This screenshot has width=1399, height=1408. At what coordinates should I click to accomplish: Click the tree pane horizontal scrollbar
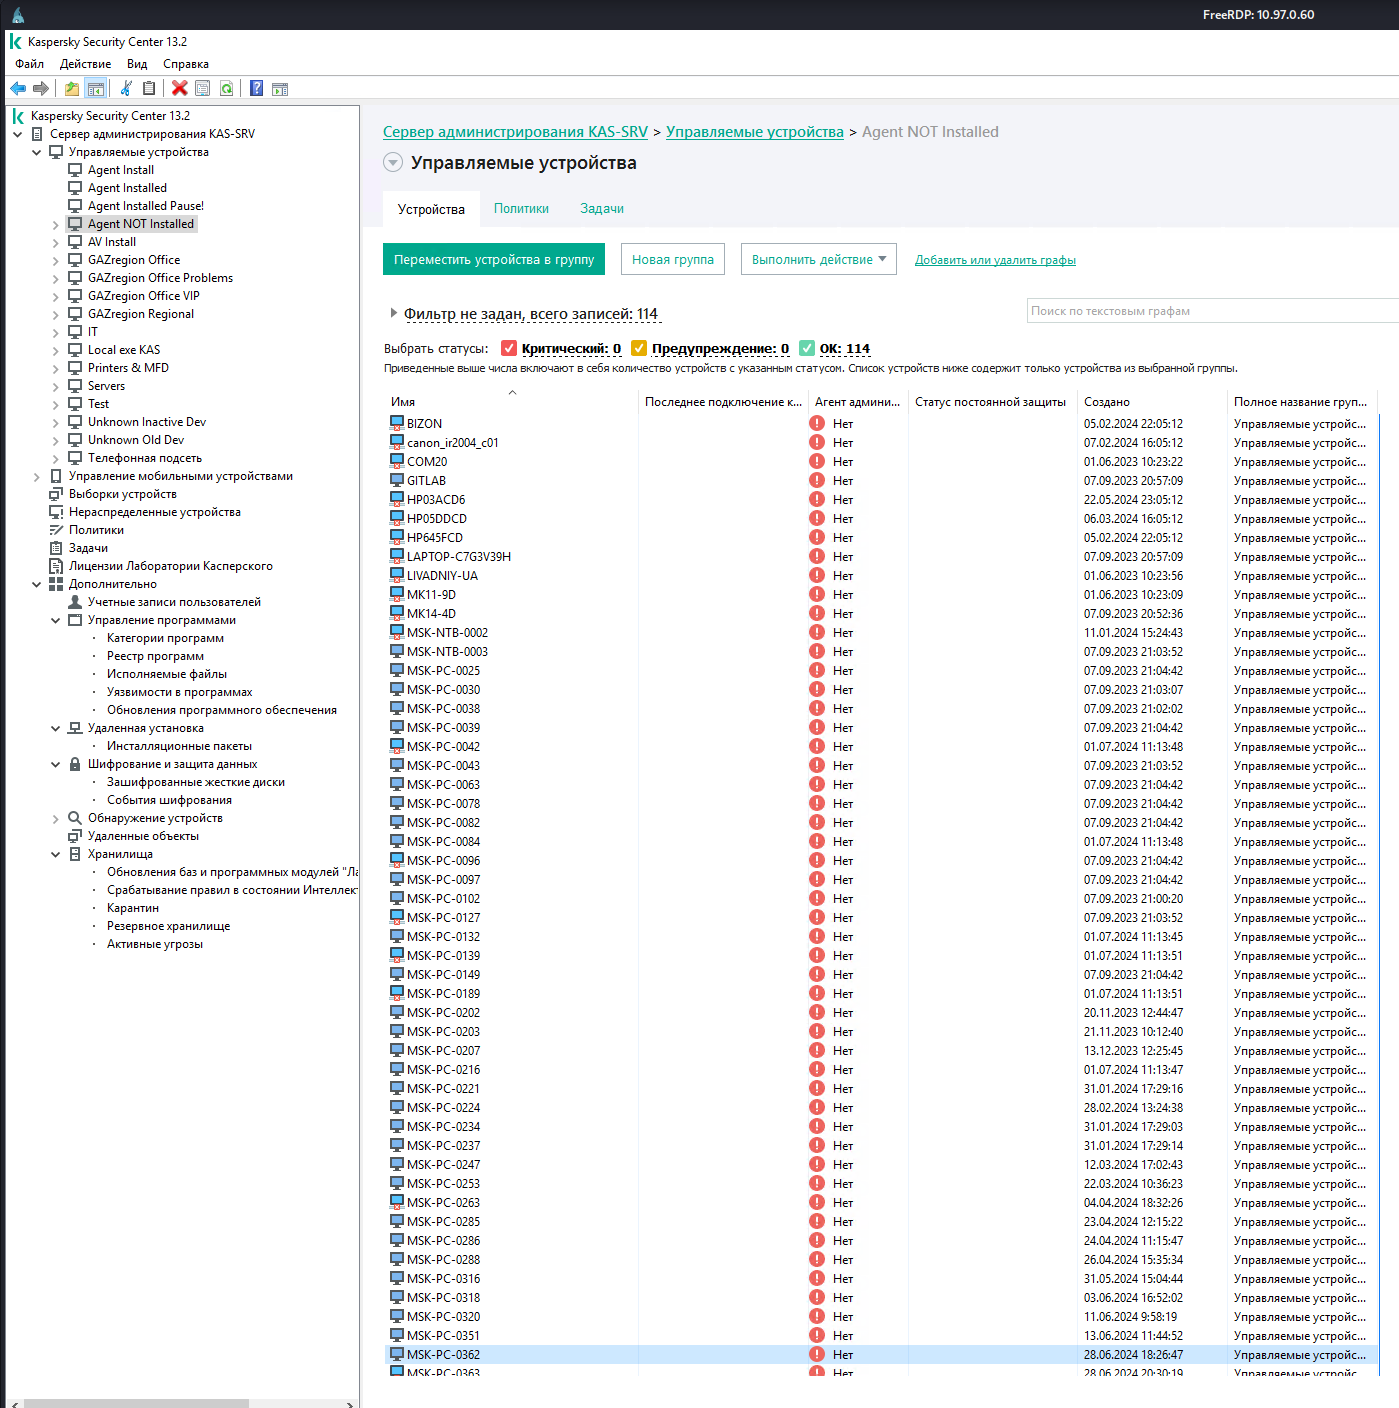pyautogui.click(x=180, y=1403)
